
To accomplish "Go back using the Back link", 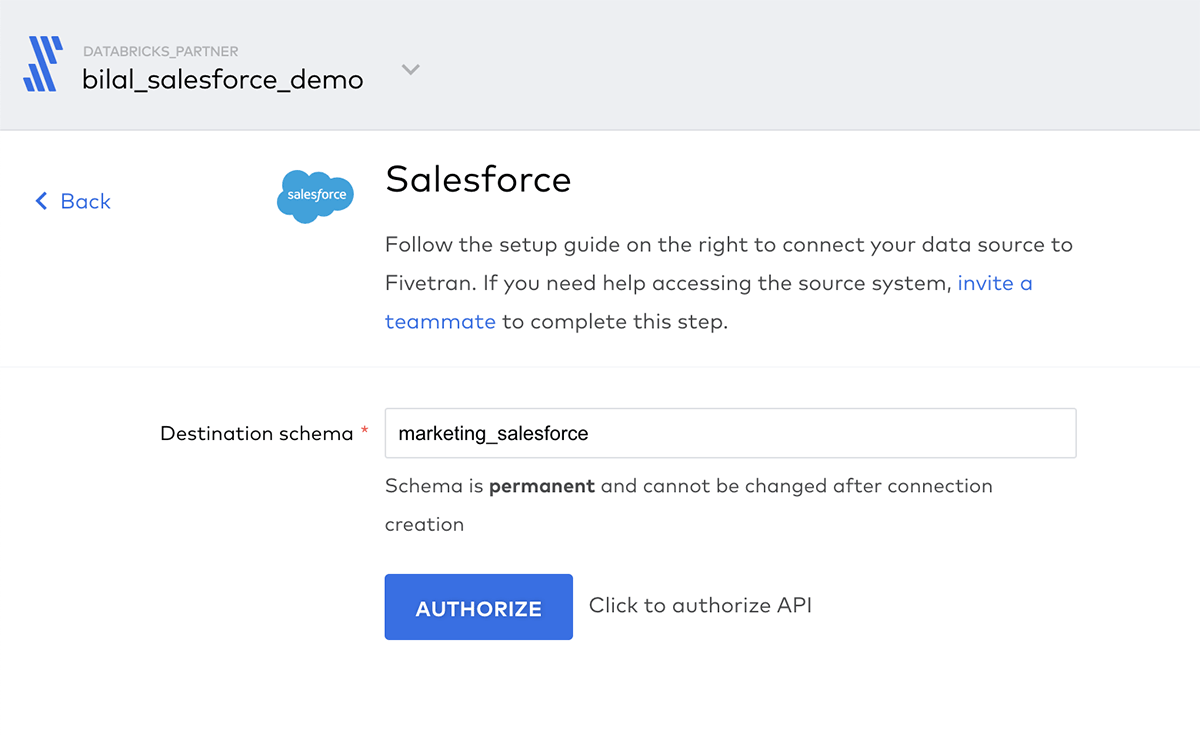I will click(x=85, y=201).
